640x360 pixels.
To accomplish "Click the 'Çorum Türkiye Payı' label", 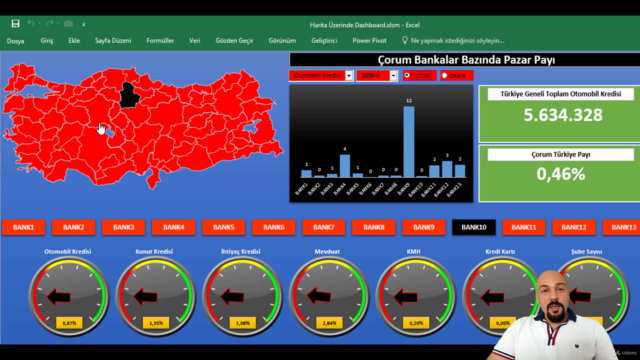I will click(x=560, y=155).
